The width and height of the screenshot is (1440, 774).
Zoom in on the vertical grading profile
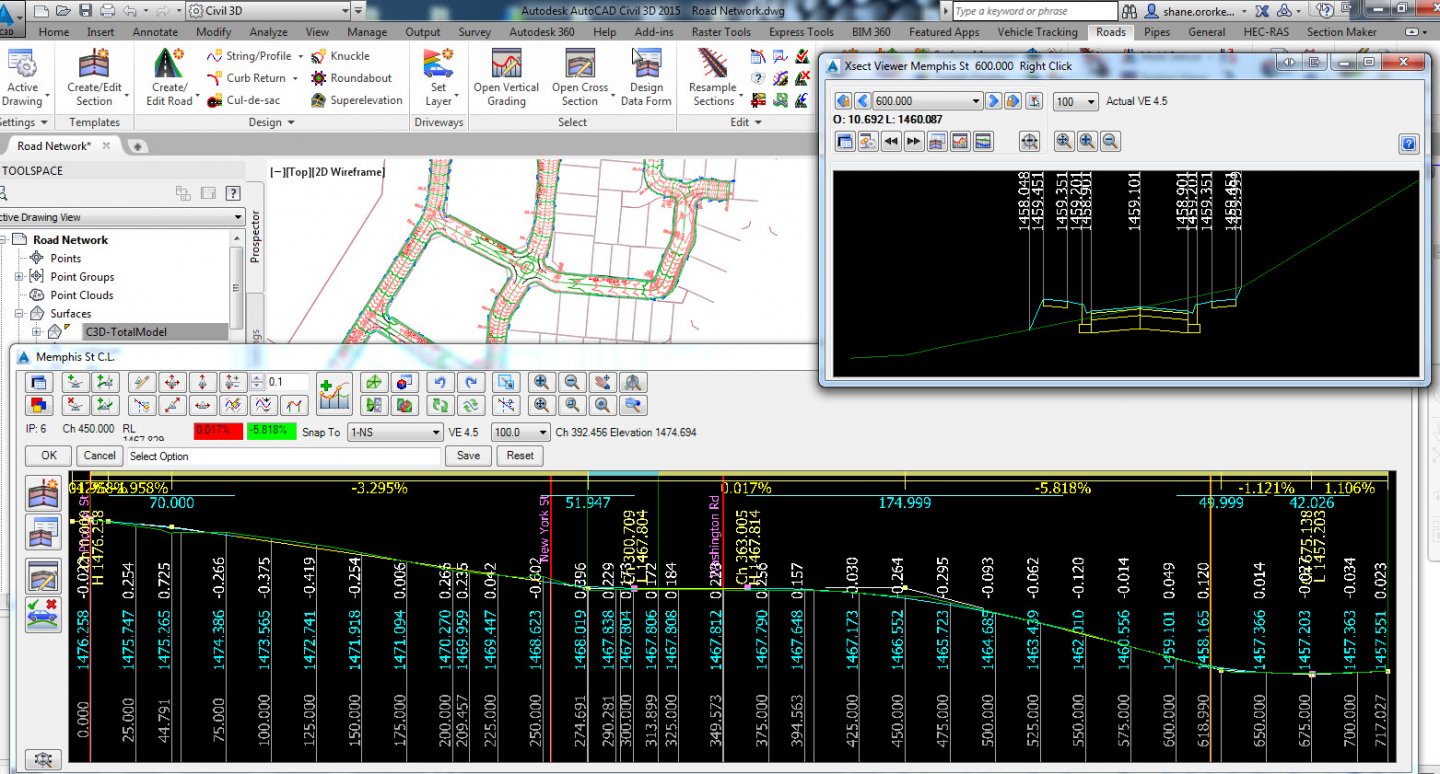pyautogui.click(x=541, y=382)
